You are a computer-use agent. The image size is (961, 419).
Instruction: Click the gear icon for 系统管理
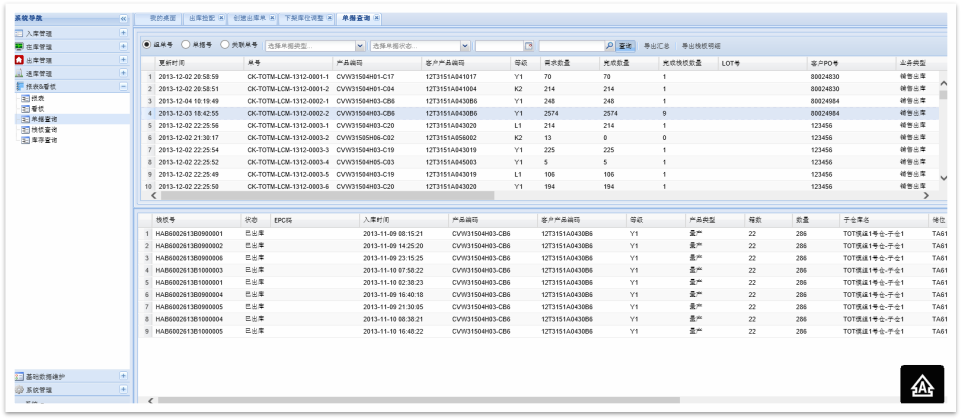pyautogui.click(x=19, y=390)
